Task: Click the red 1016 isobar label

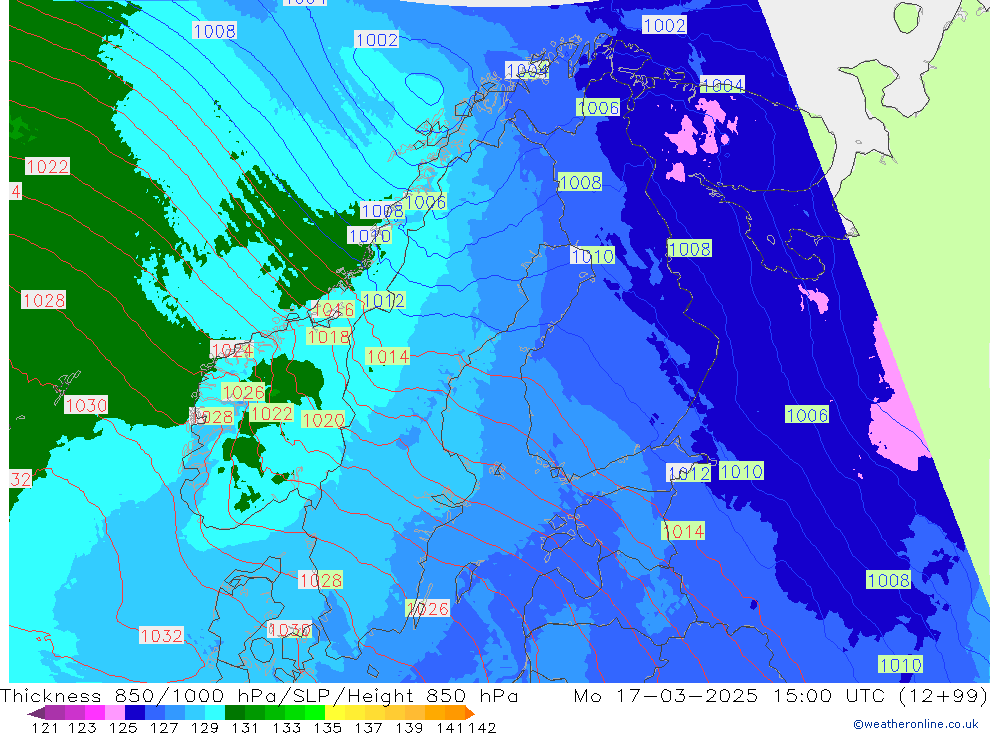Action: pos(334,309)
